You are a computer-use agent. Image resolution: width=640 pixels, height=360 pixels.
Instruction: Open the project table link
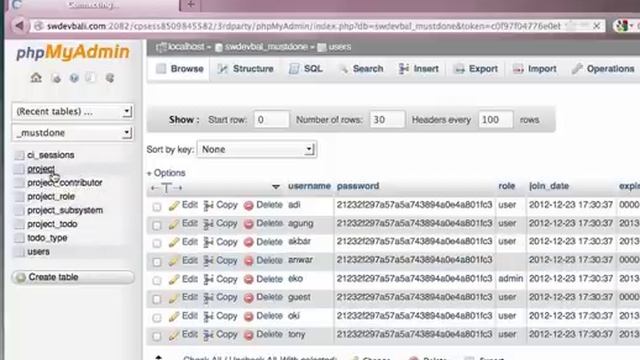point(41,169)
